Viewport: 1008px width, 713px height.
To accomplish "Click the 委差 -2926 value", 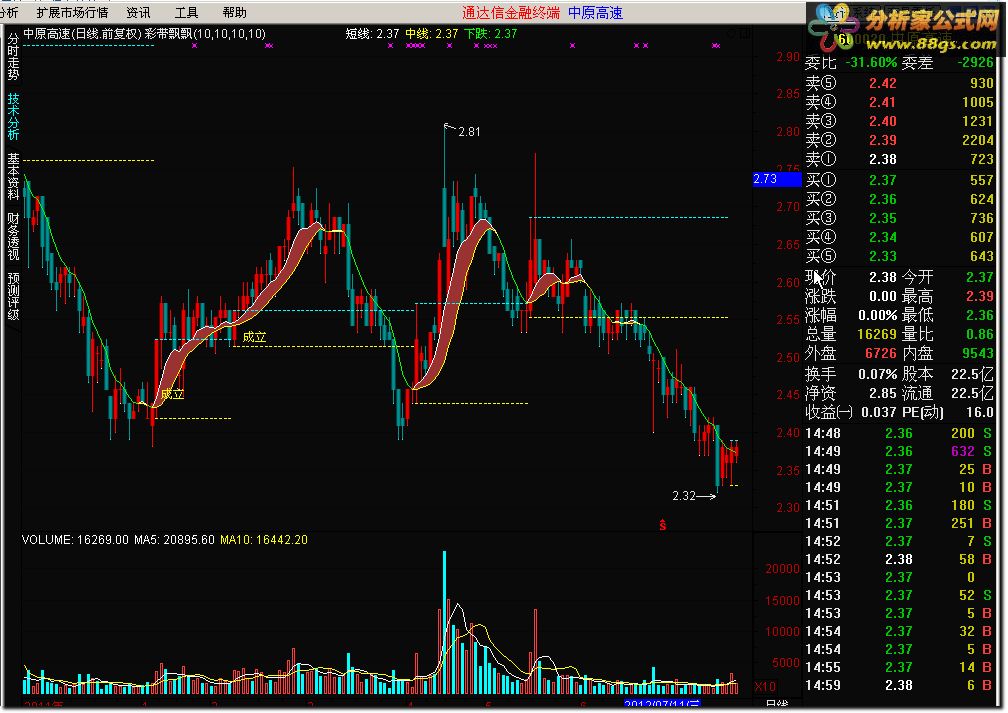I will (975, 63).
